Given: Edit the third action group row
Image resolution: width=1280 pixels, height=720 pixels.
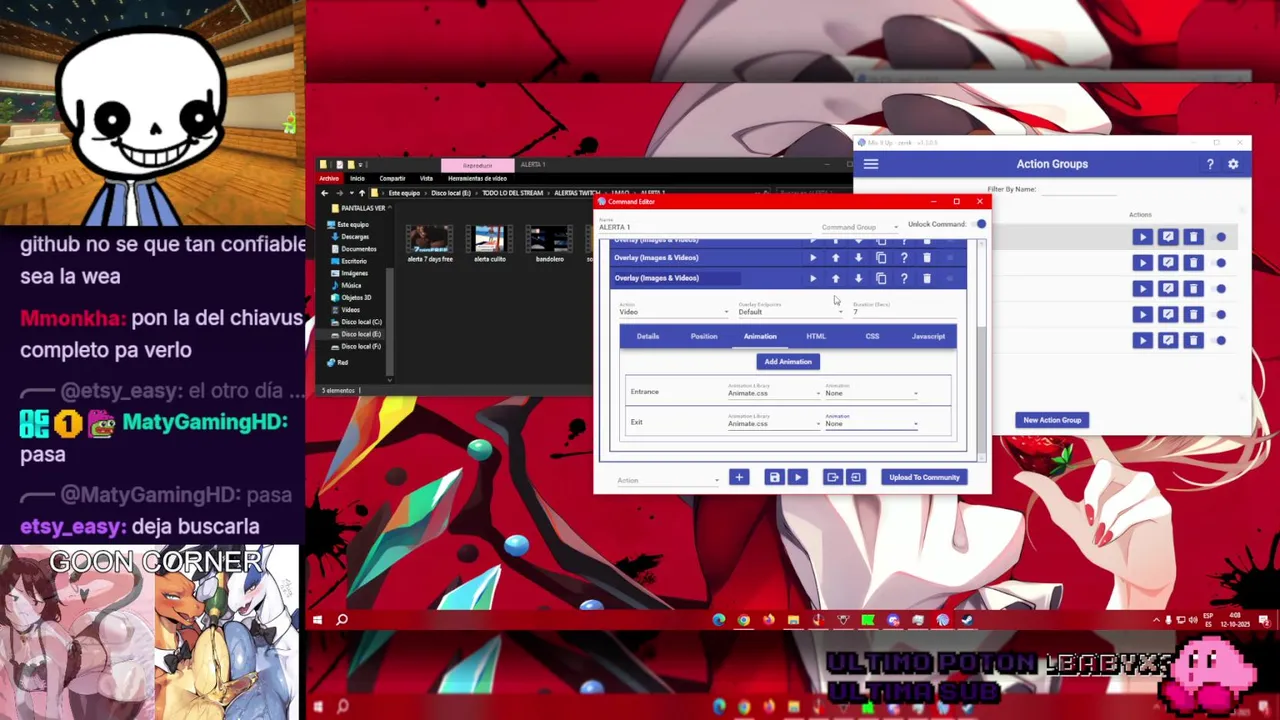Looking at the screenshot, I should click(x=1168, y=289).
